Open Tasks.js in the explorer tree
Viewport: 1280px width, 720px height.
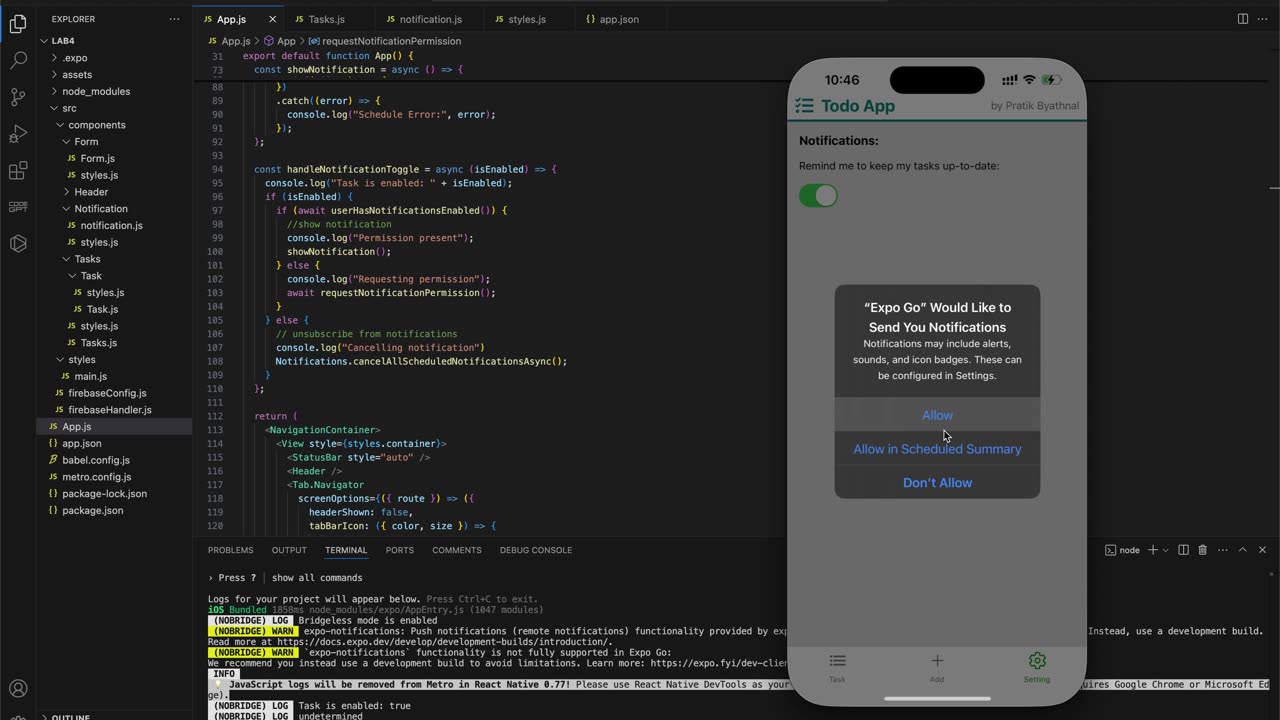click(x=98, y=343)
